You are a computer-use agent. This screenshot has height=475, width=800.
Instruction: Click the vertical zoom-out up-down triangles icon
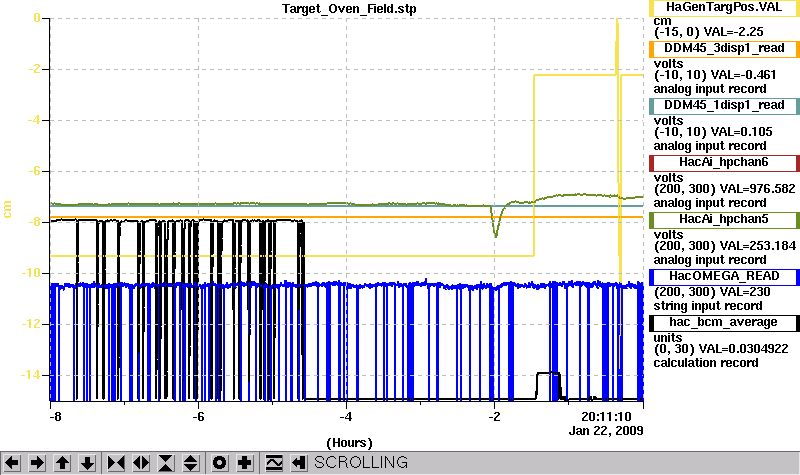[191, 463]
